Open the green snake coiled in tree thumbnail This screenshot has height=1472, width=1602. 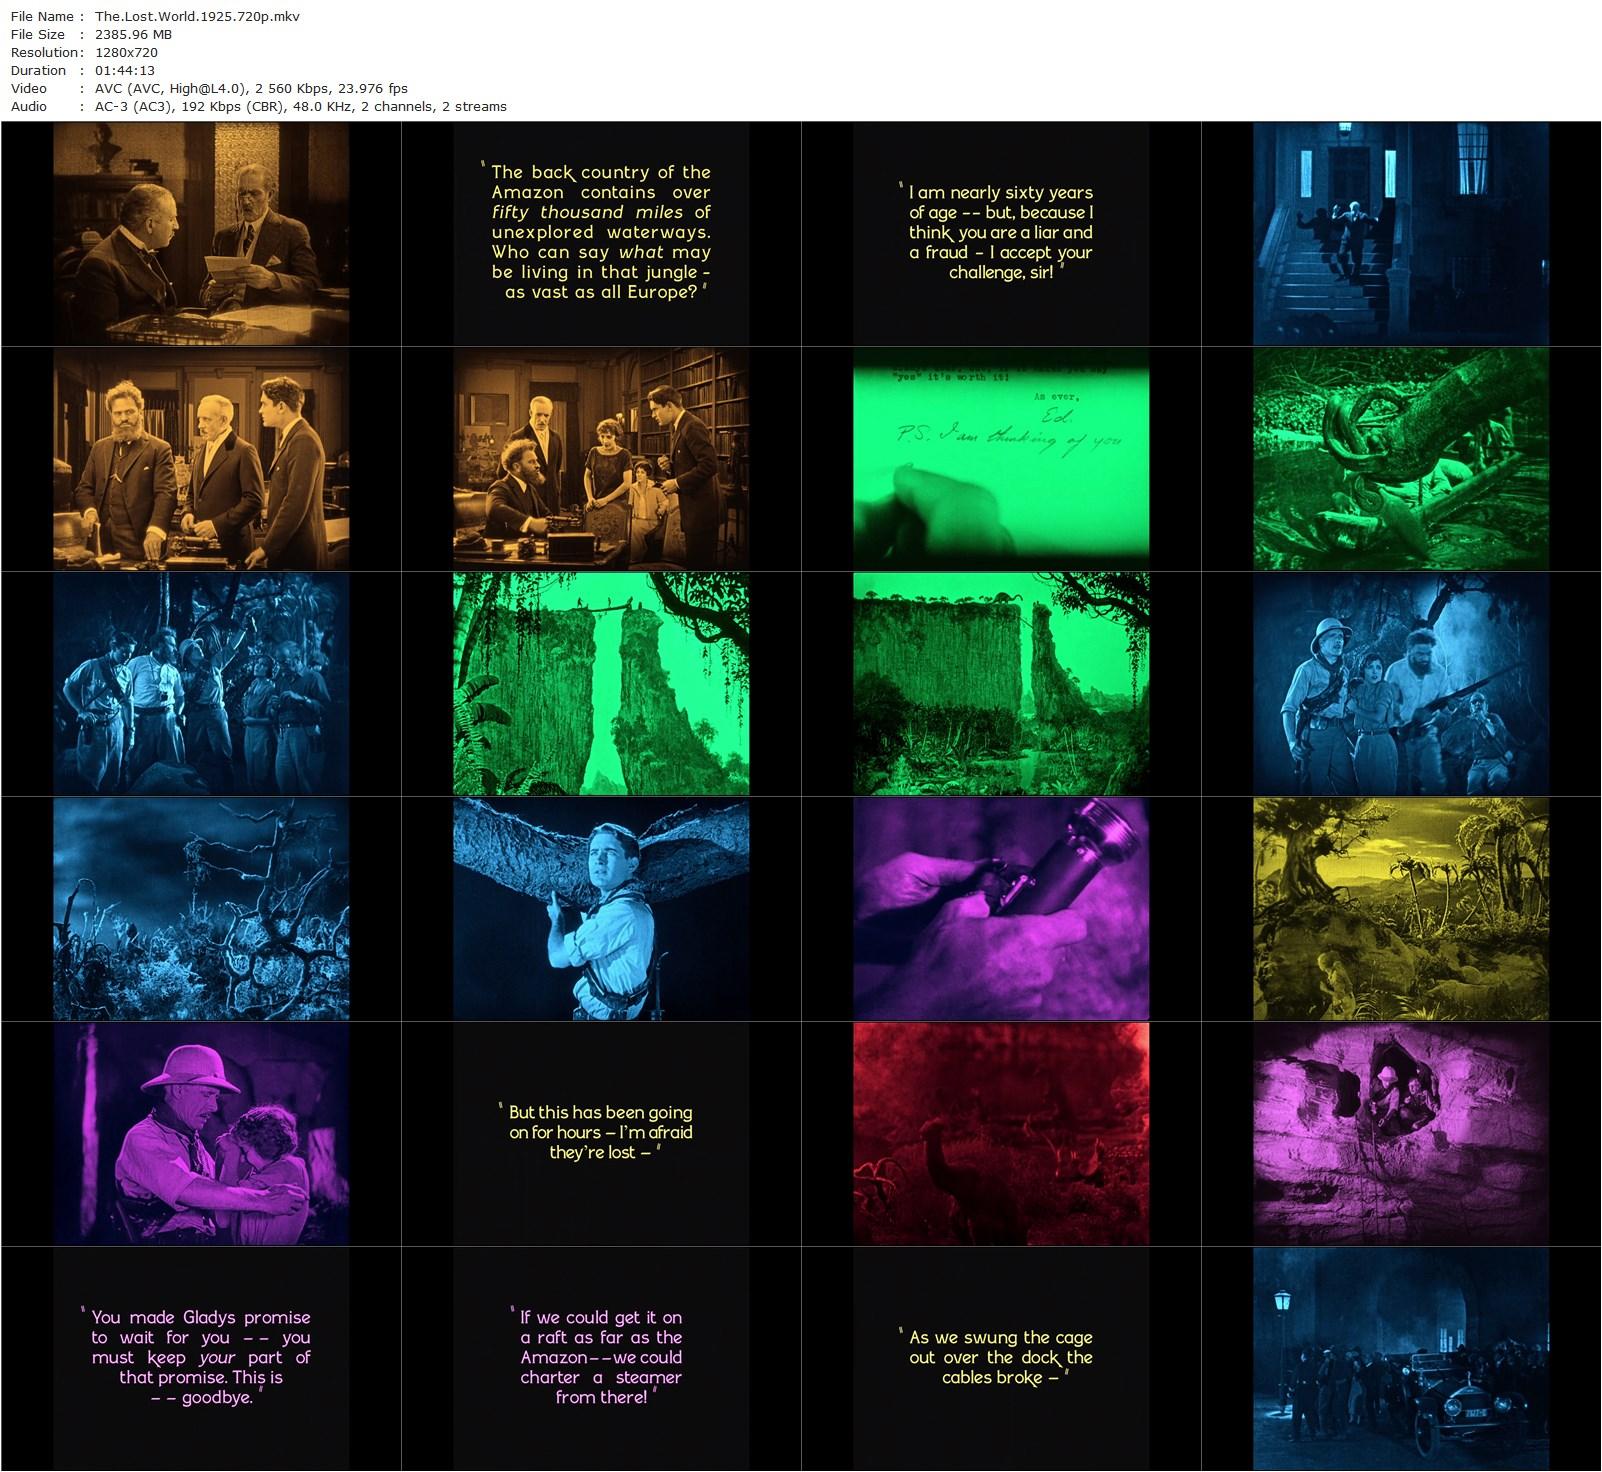click(x=1401, y=459)
